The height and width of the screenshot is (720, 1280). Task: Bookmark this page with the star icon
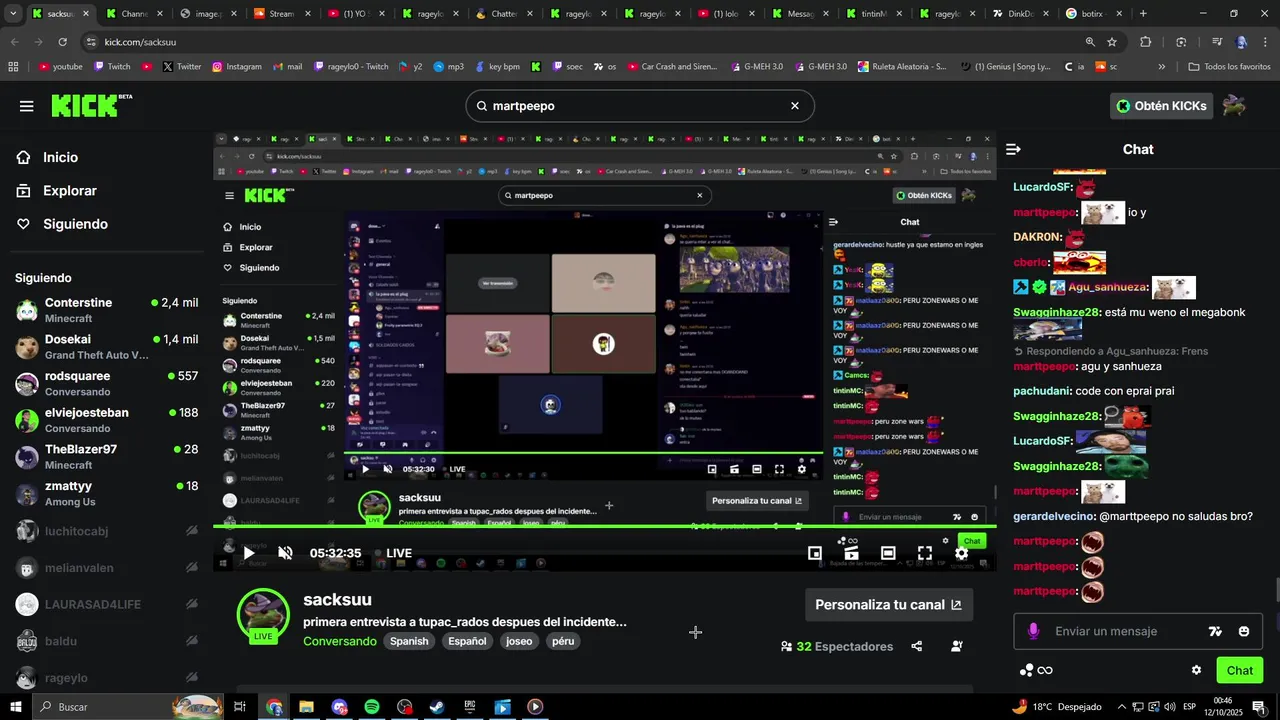(x=1112, y=42)
